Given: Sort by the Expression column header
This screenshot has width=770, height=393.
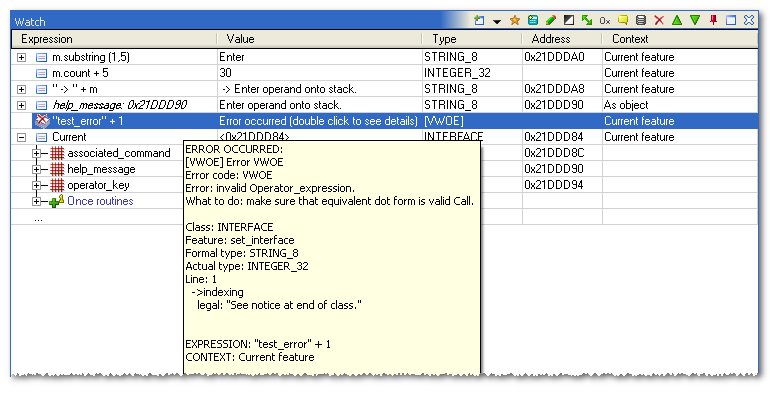Looking at the screenshot, I should [114, 39].
